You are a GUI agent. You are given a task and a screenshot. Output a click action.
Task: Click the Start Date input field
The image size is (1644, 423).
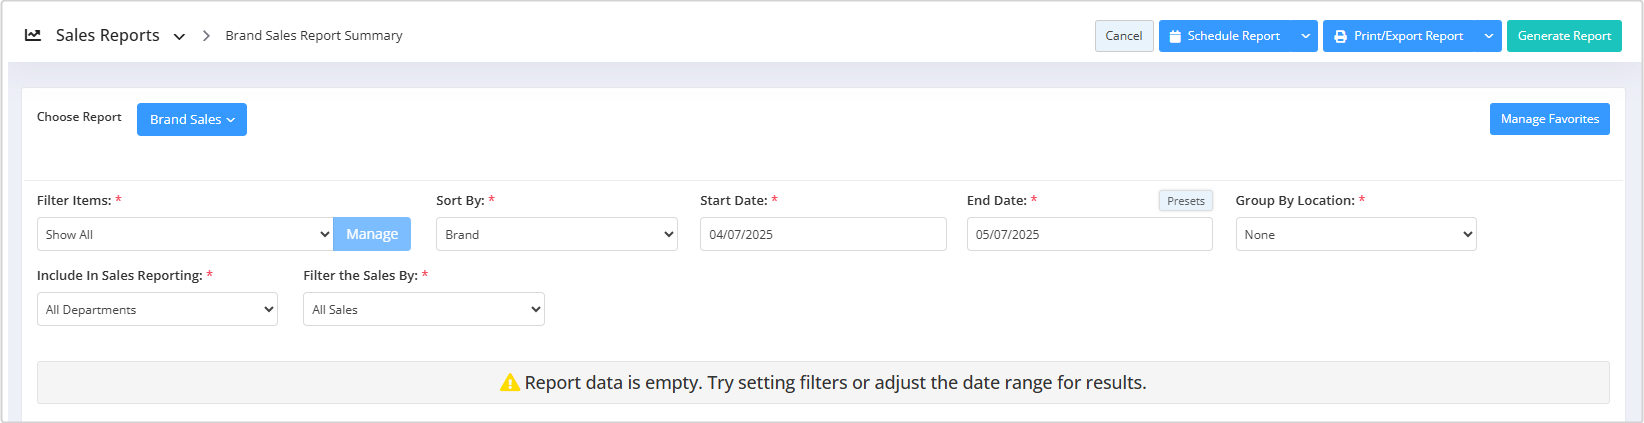tap(823, 234)
